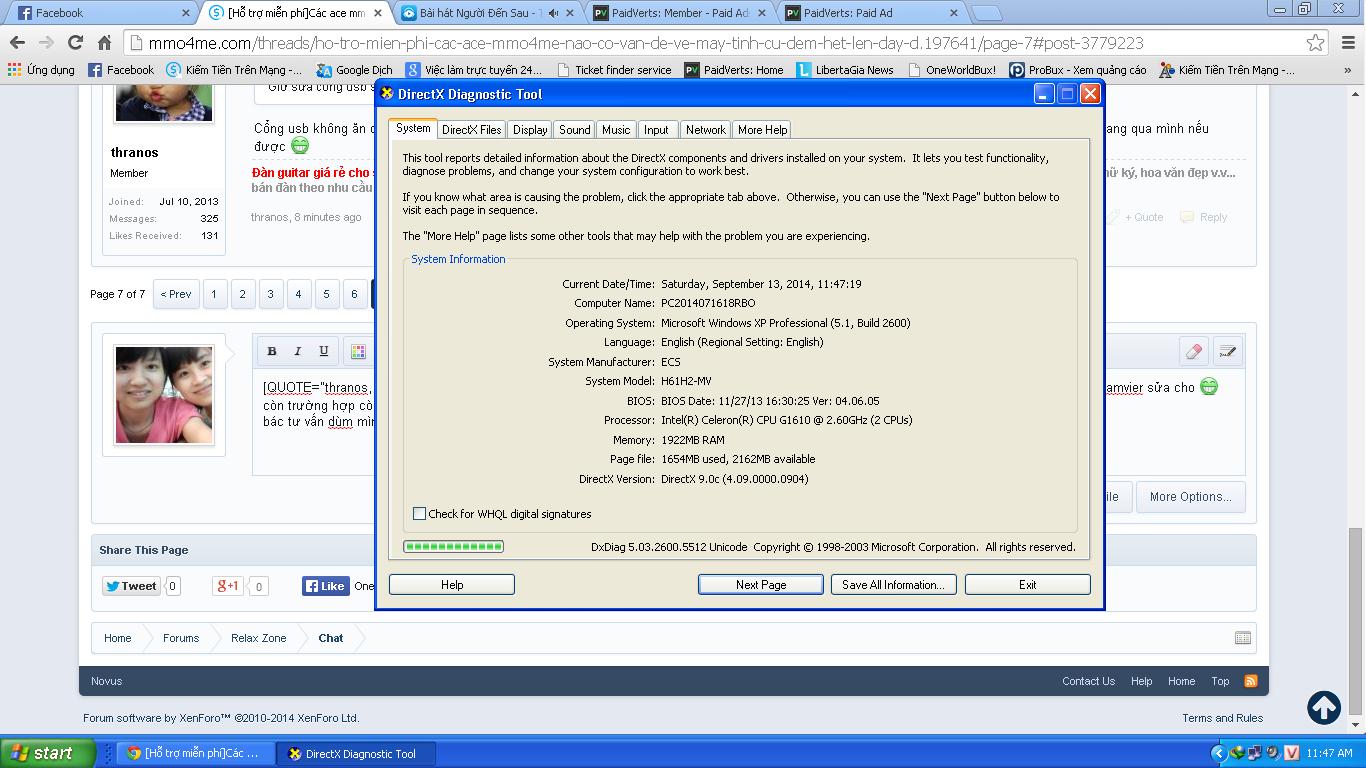Open Chrome's hamburger menu
The width and height of the screenshot is (1366, 768).
[x=1347, y=43]
